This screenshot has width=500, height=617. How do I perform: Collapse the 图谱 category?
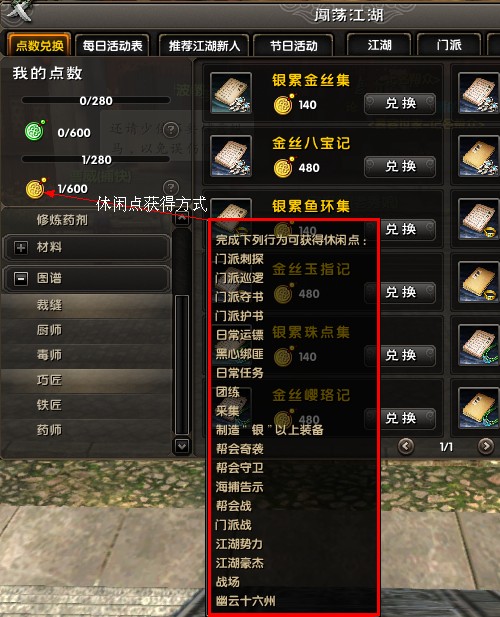coord(21,279)
